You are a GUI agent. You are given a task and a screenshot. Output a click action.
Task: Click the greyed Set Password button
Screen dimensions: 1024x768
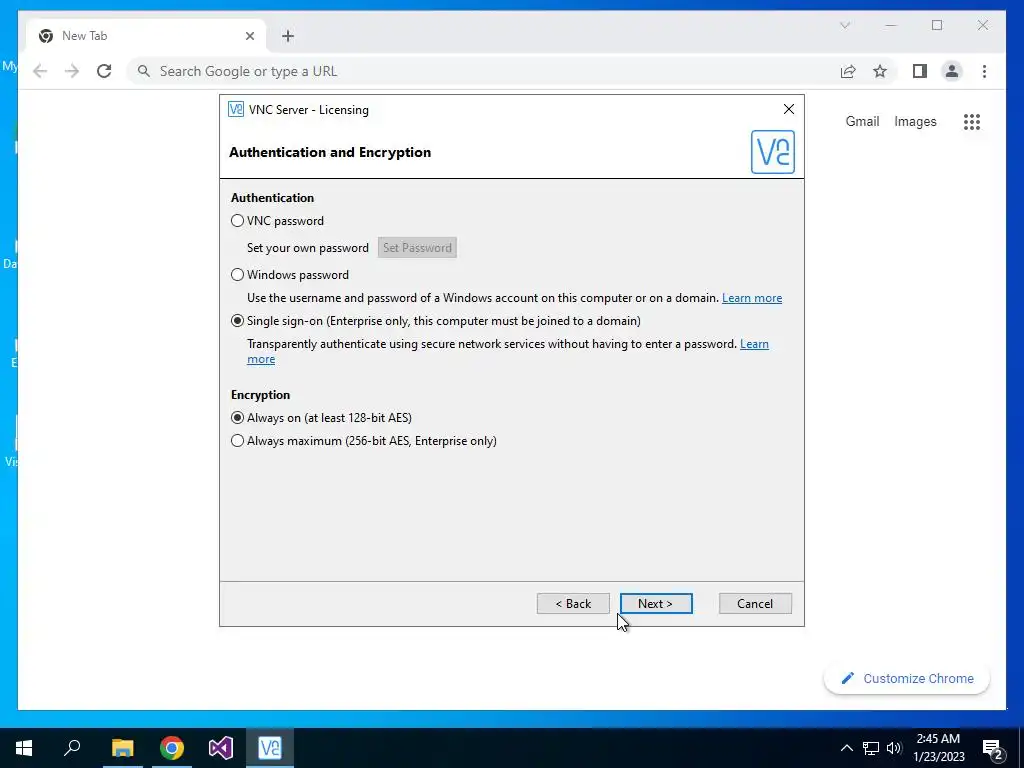417,248
